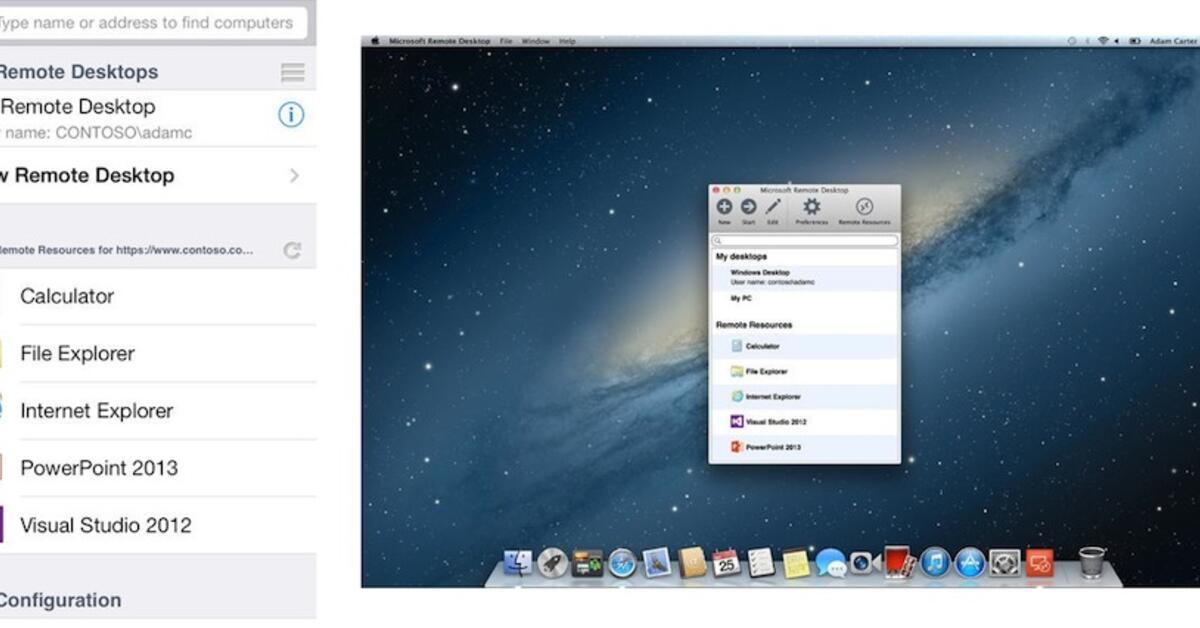Open the File menu in the menu bar
The width and height of the screenshot is (1200, 628).
[506, 41]
